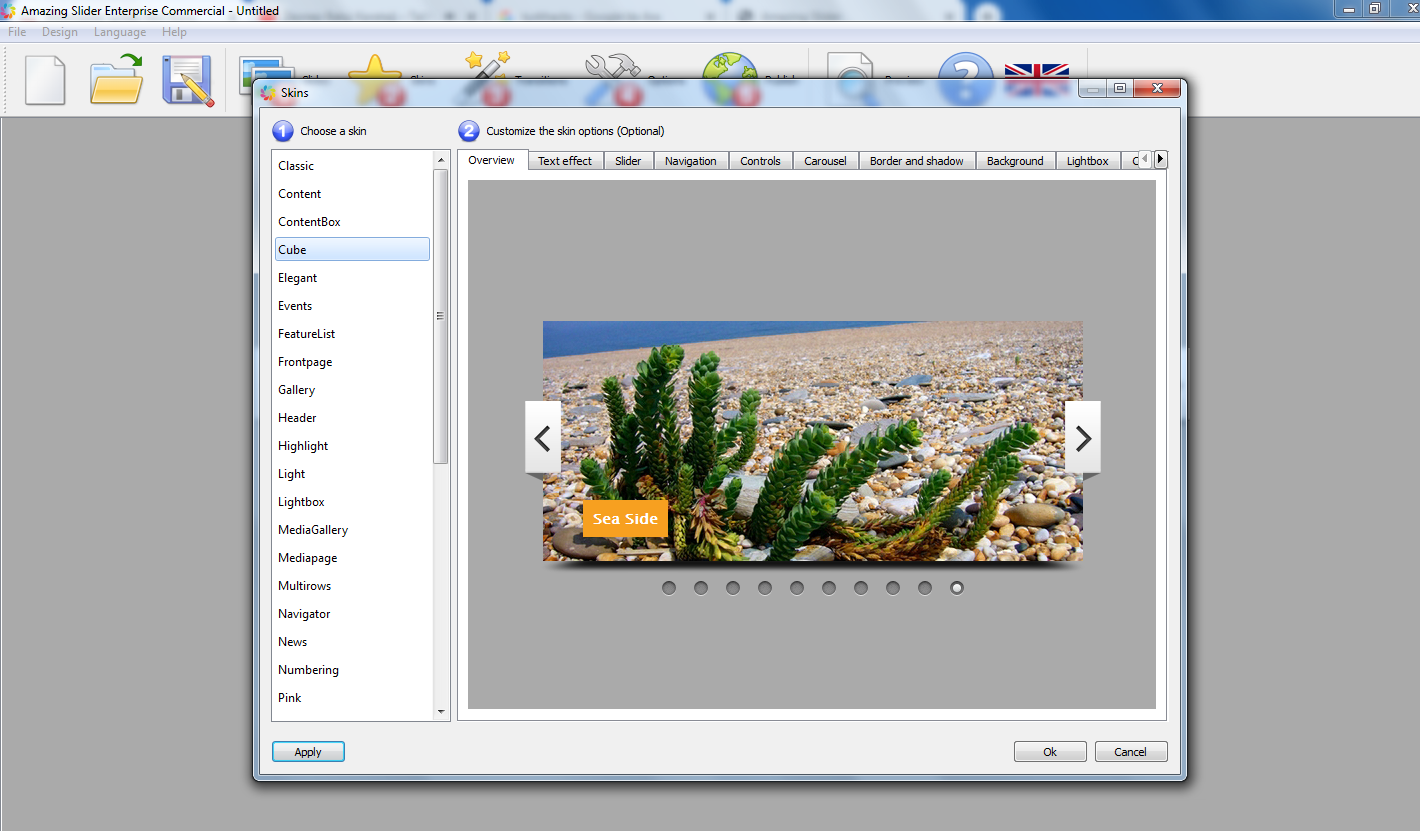
Task: Choose the Numbering skin
Action: click(353, 670)
